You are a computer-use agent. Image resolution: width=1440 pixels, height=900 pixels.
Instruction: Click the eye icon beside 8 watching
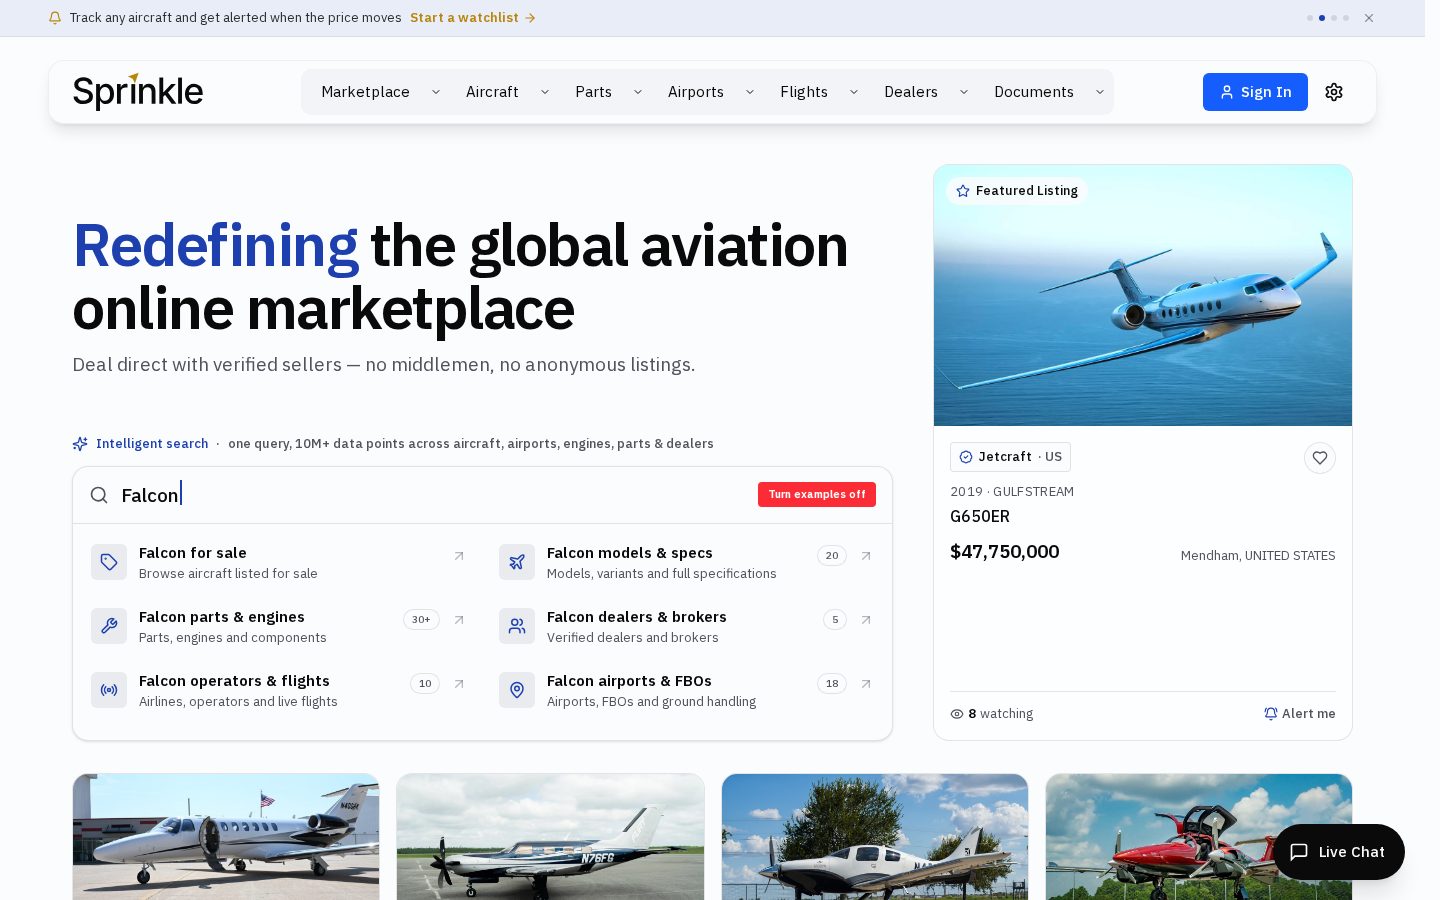[x=957, y=714]
